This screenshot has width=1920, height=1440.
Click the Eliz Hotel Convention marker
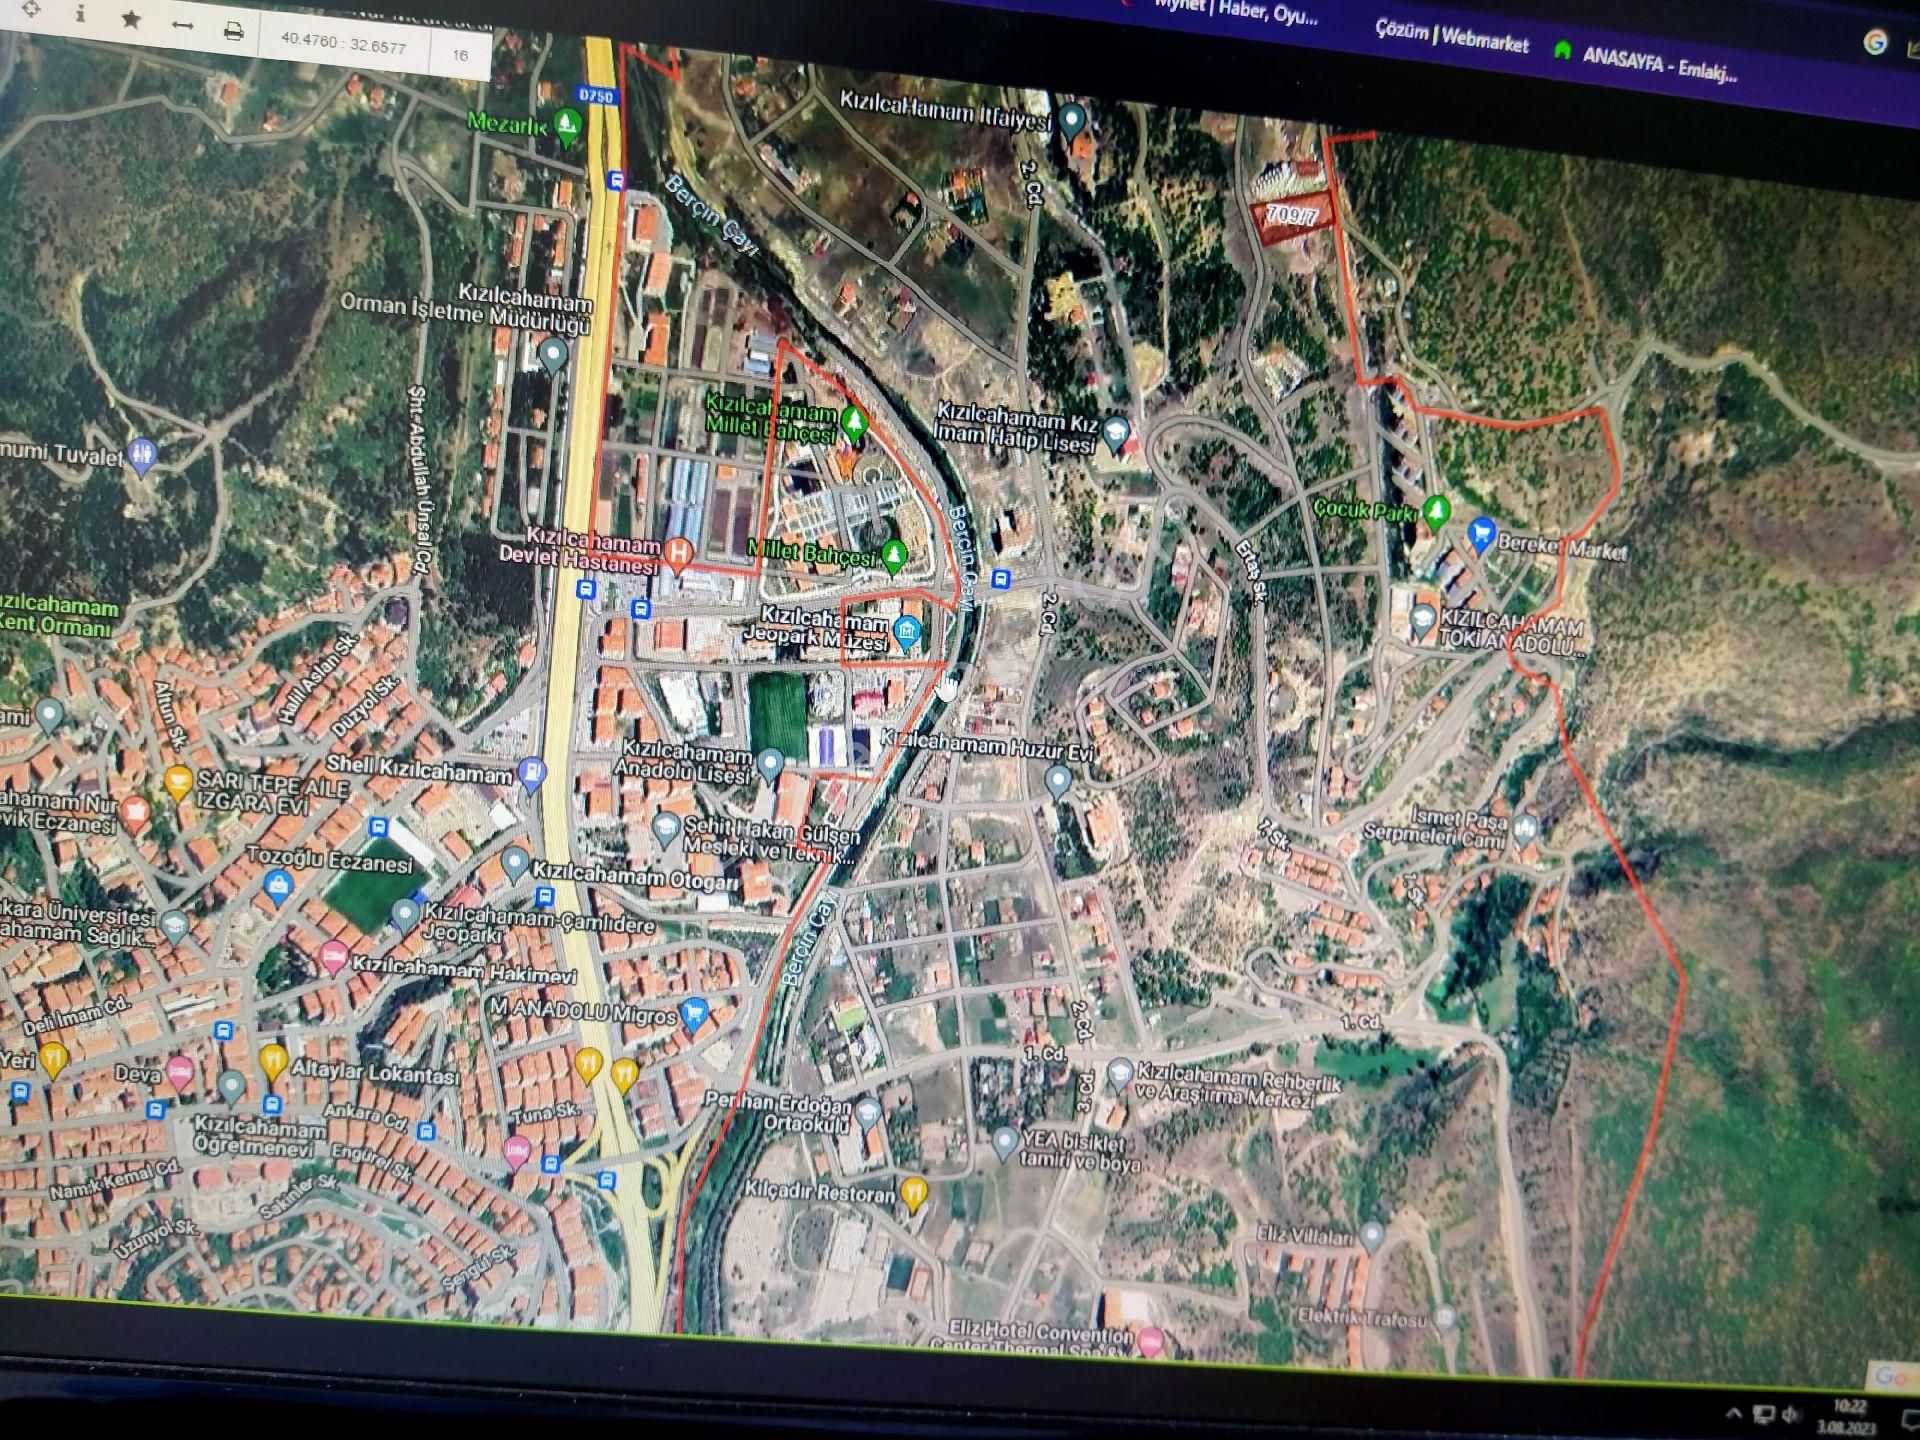point(1151,1341)
